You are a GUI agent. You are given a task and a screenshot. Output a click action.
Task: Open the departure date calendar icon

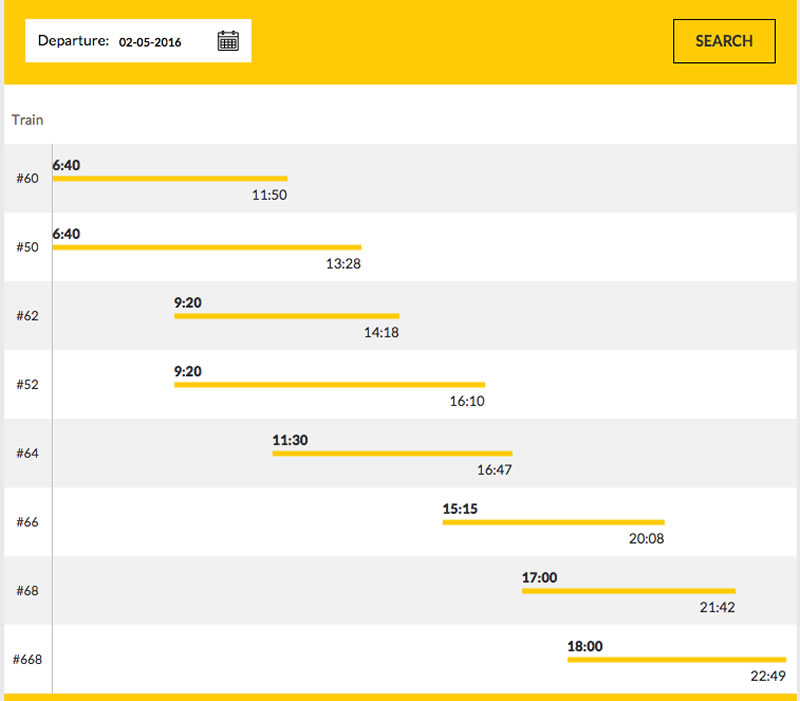(228, 41)
